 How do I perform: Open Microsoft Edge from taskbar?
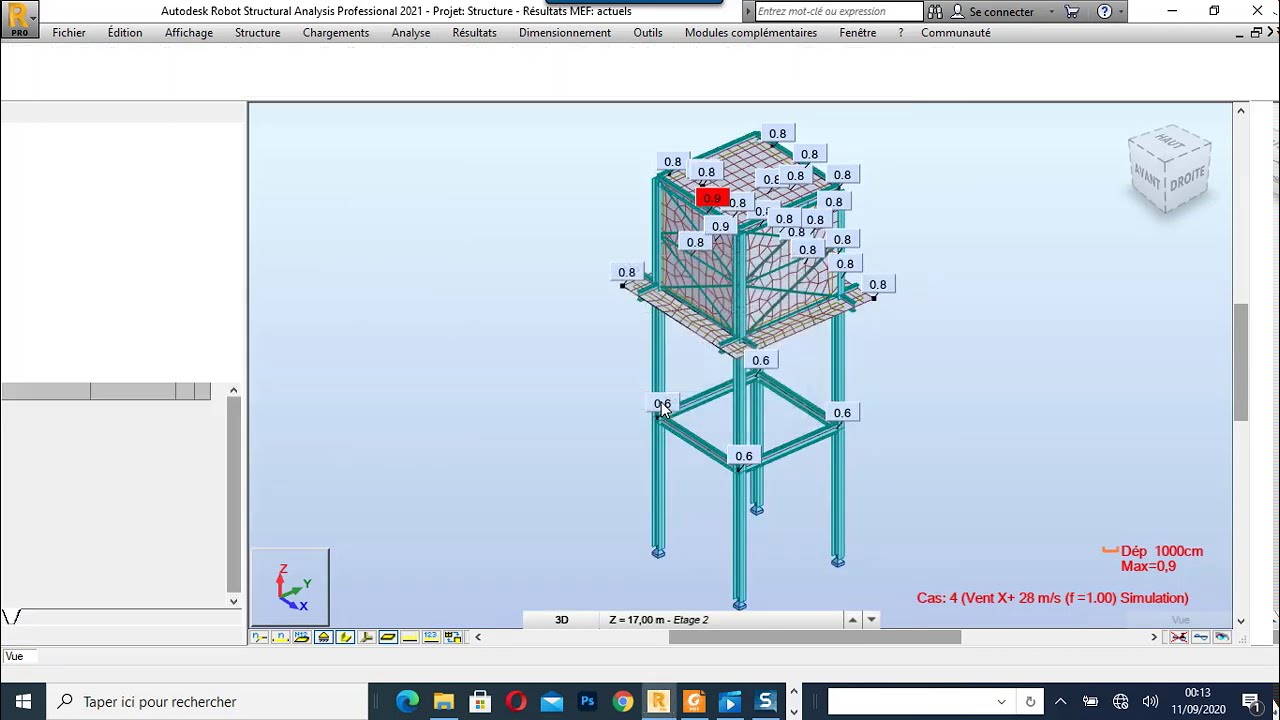[x=407, y=702]
